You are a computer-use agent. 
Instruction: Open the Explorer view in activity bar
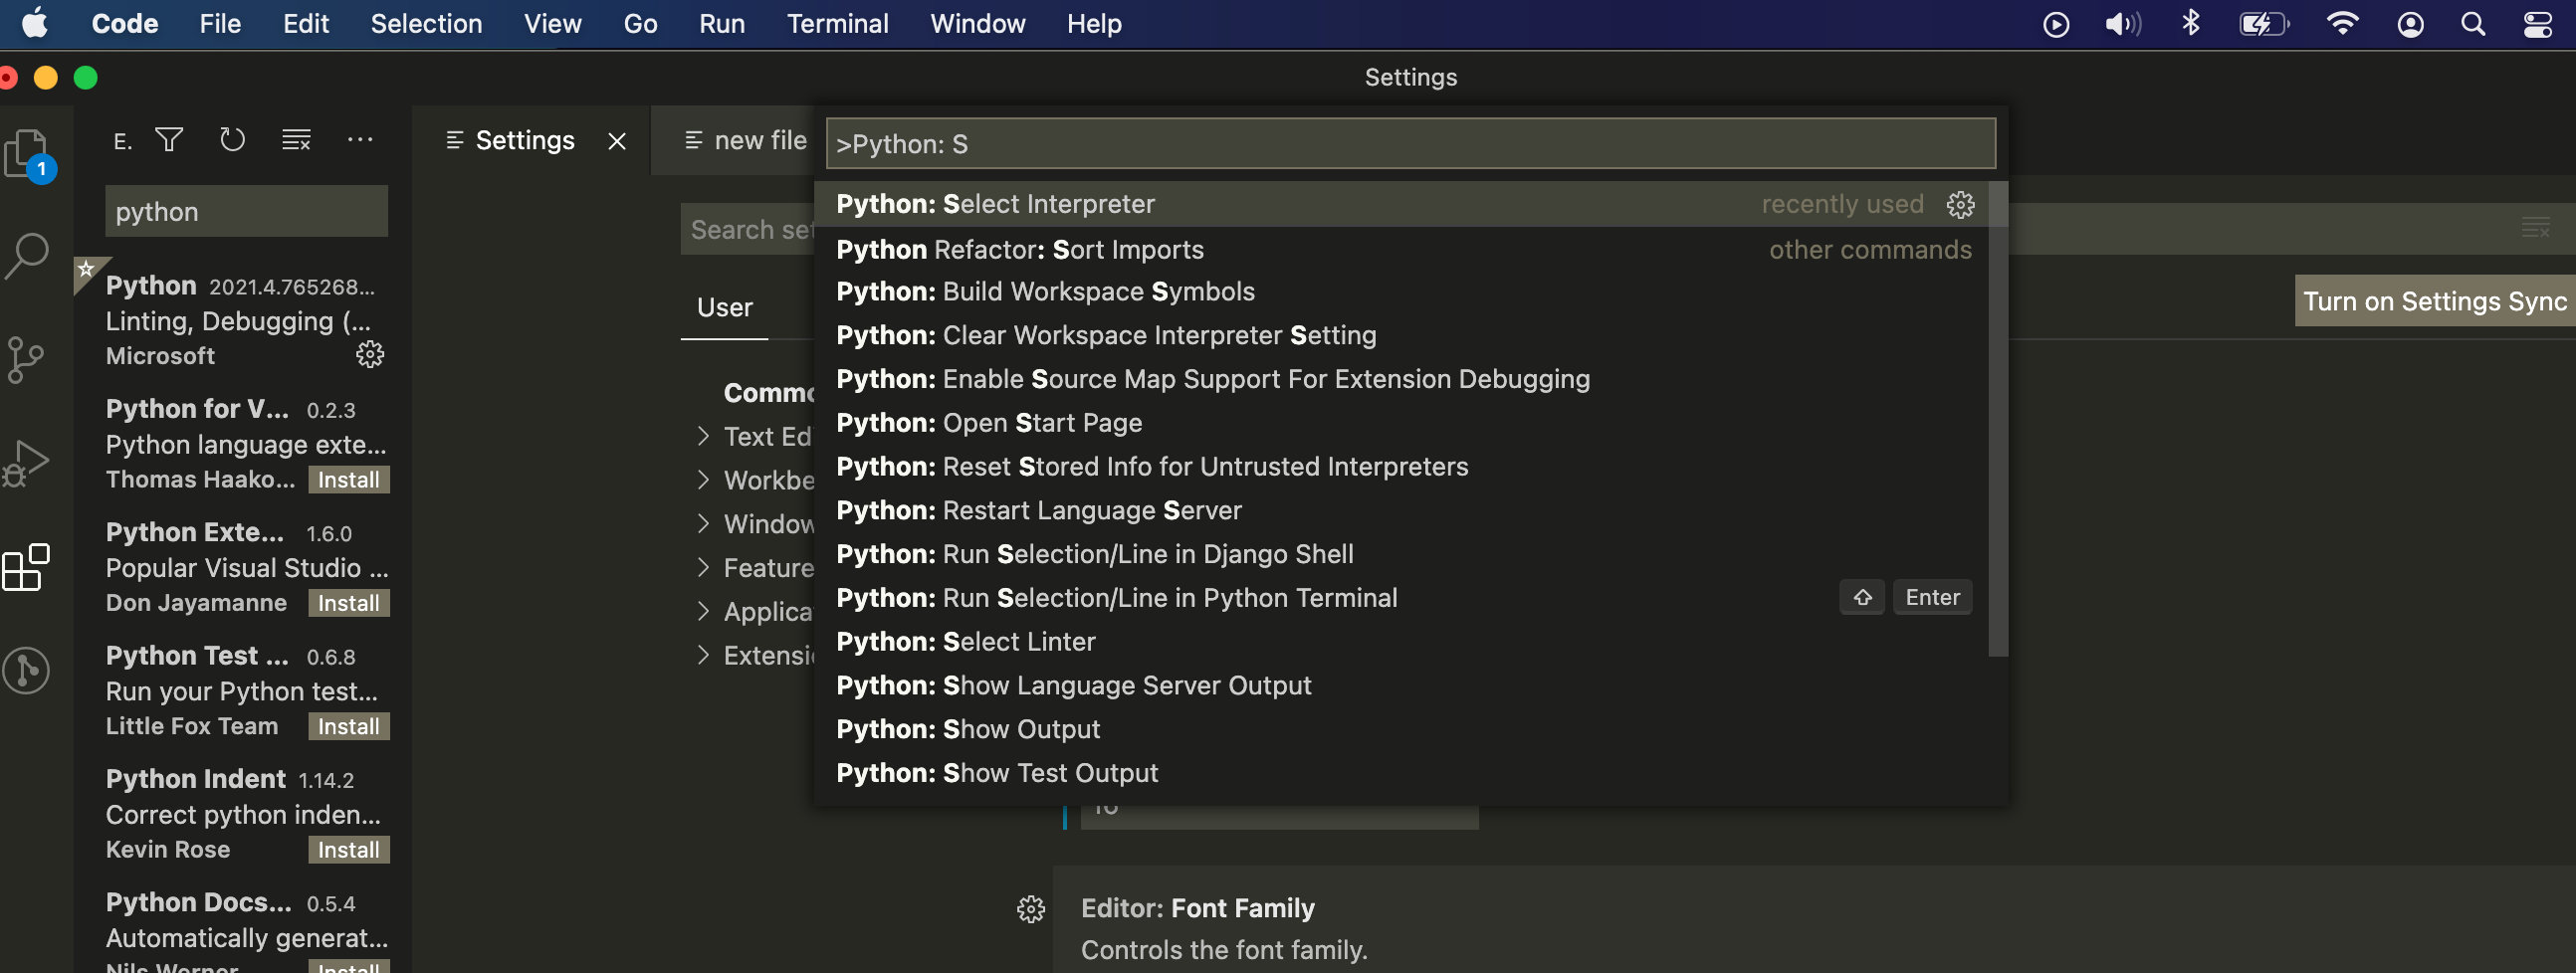click(28, 154)
